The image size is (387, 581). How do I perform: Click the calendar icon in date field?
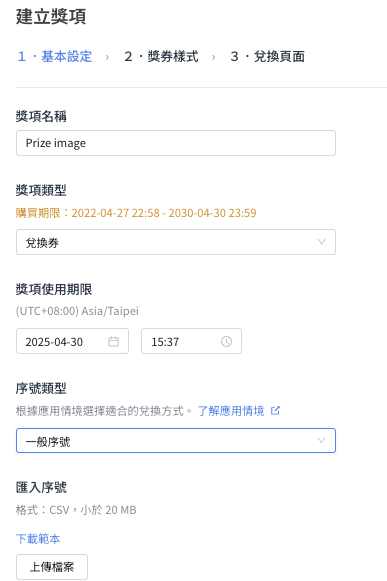click(x=113, y=341)
